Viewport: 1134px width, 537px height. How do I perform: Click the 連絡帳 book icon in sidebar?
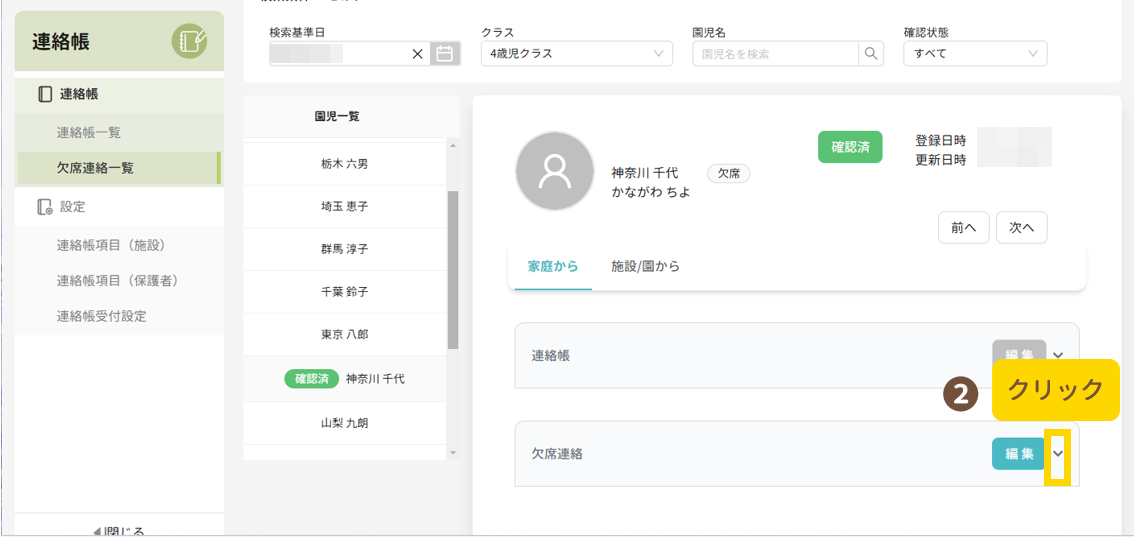44,94
